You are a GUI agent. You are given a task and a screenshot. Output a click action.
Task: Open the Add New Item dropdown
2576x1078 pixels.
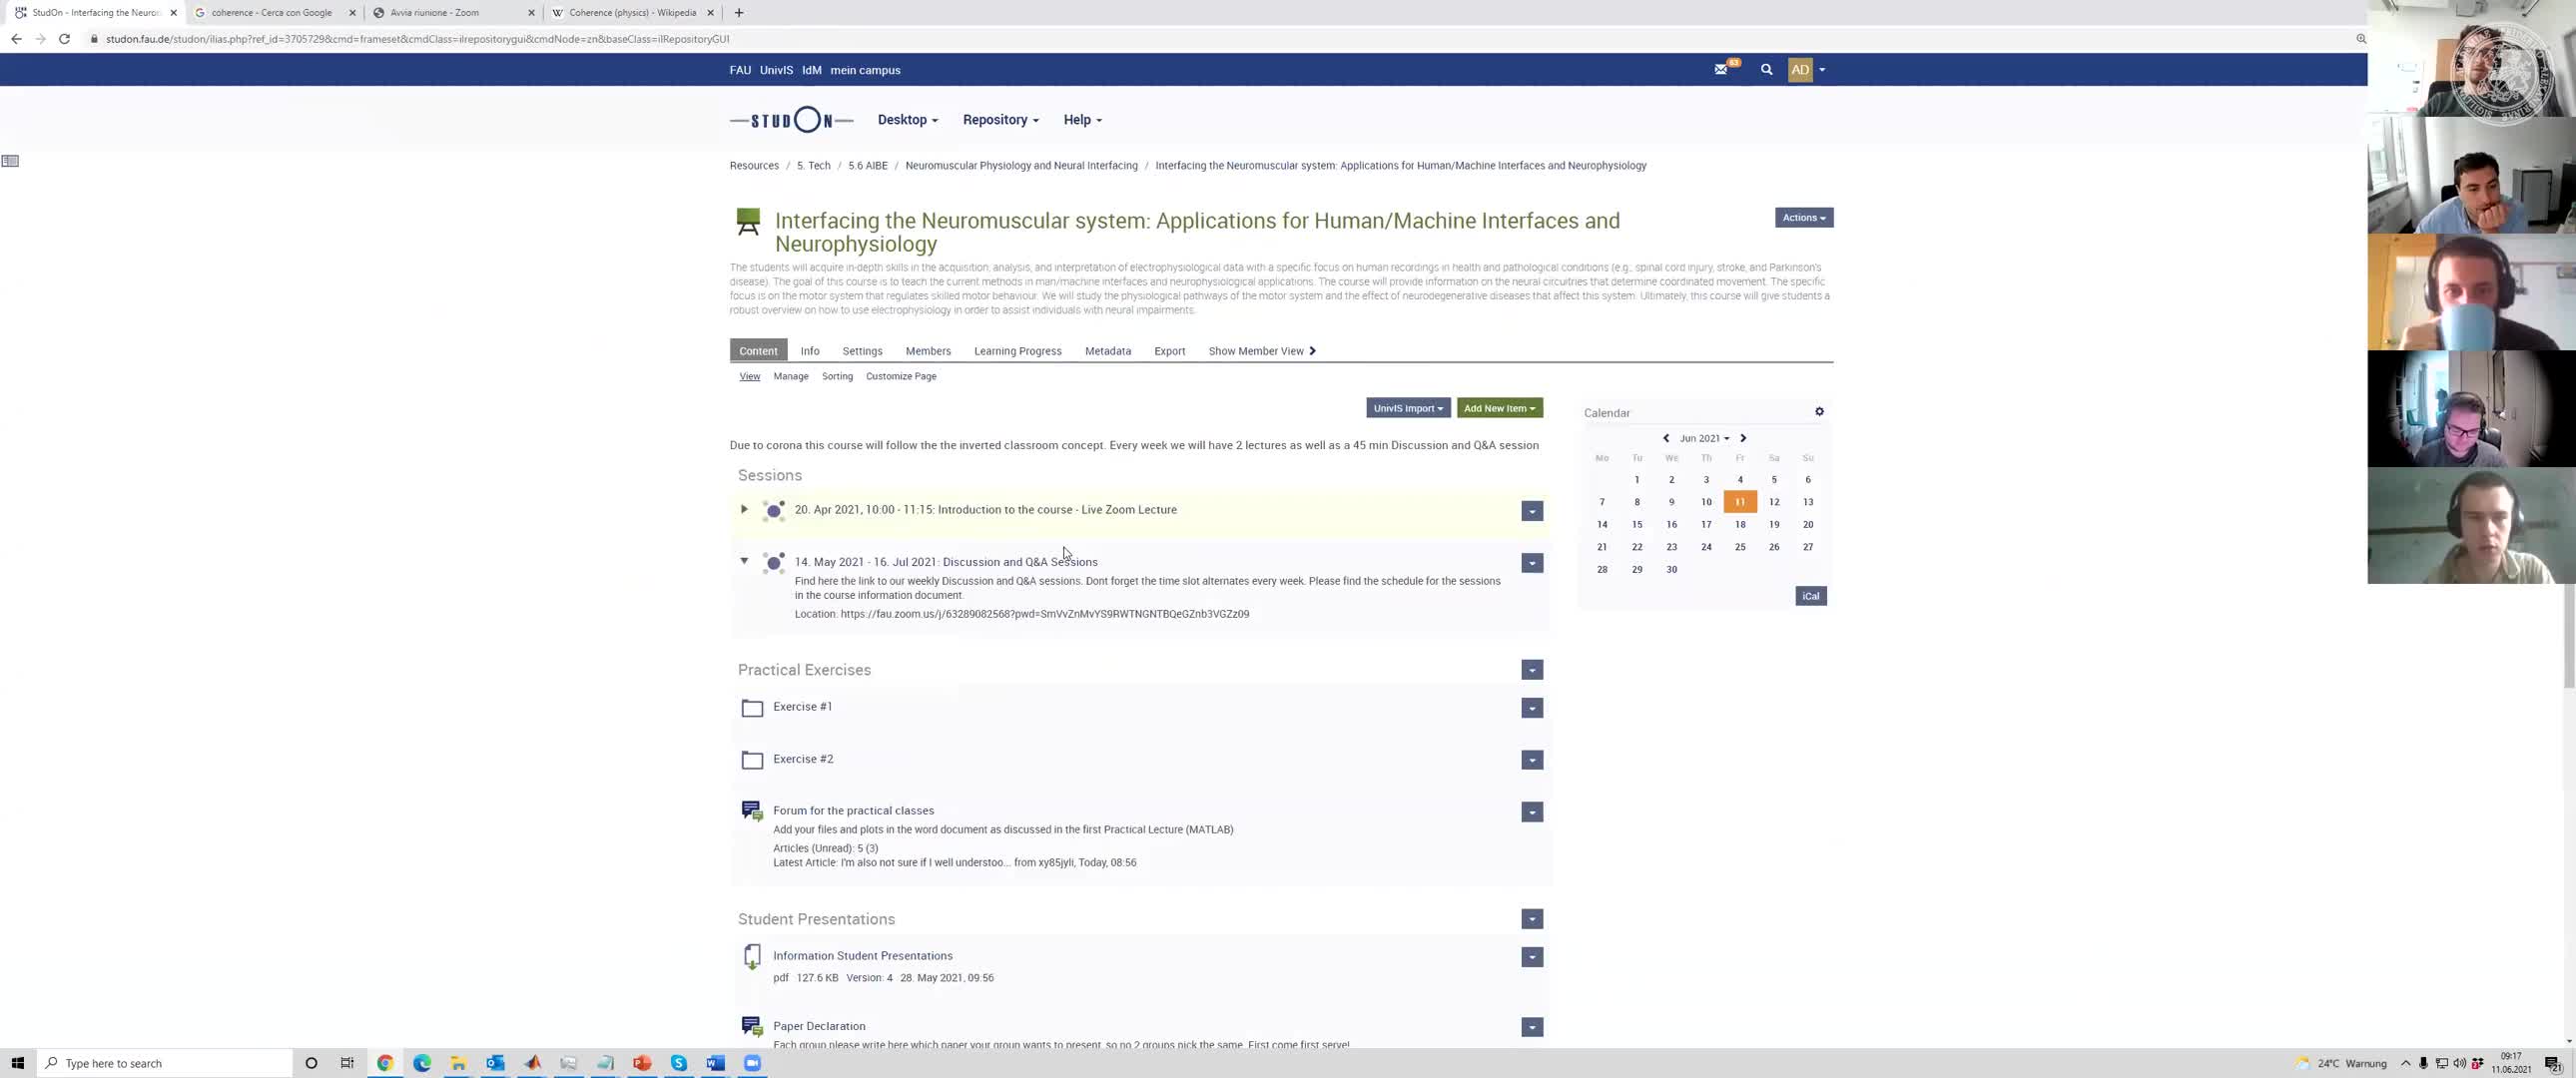[1499, 408]
